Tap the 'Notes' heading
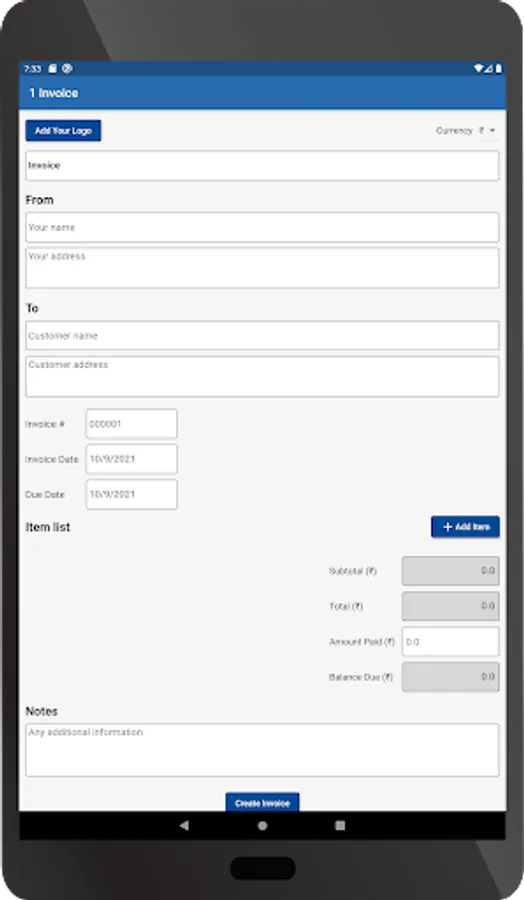 pyautogui.click(x=41, y=711)
